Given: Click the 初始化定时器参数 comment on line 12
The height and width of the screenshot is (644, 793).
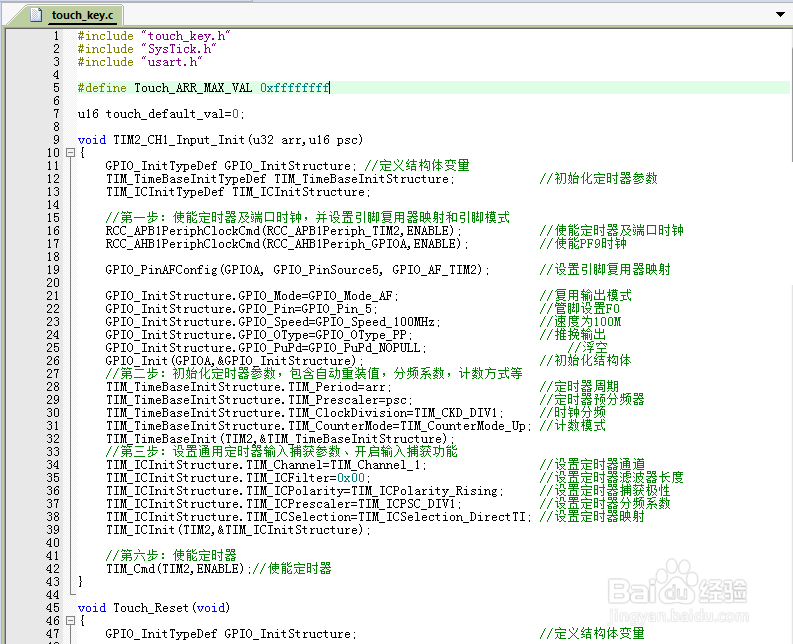Looking at the screenshot, I should coord(598,179).
